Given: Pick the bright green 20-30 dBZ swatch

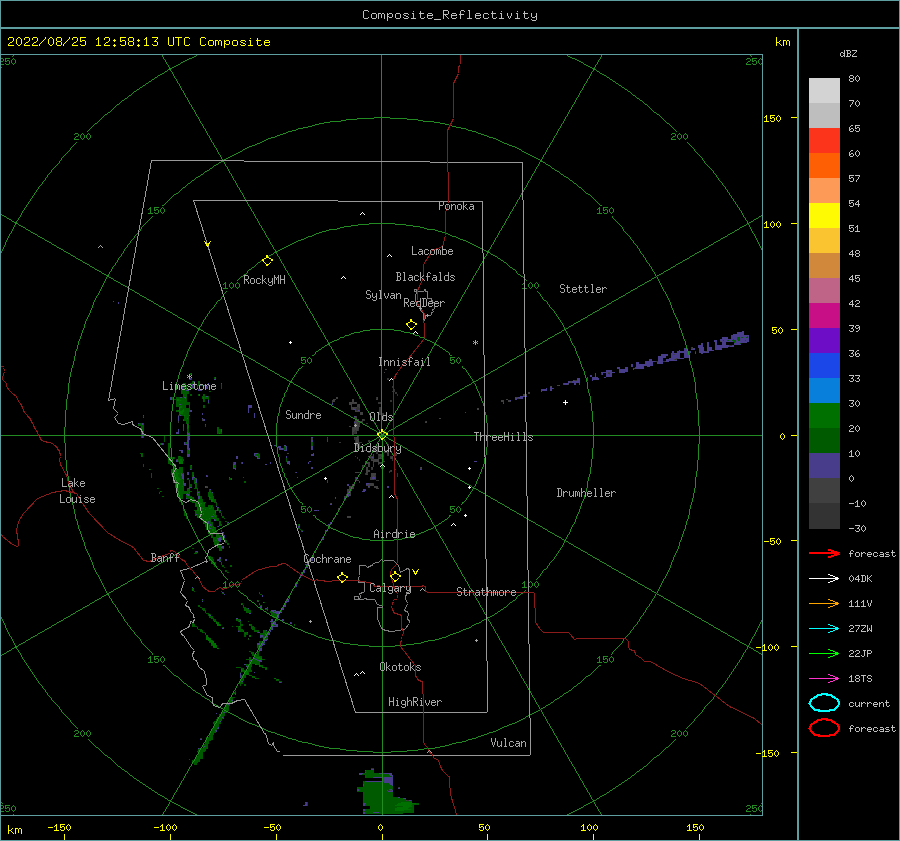Looking at the screenshot, I should [824, 416].
